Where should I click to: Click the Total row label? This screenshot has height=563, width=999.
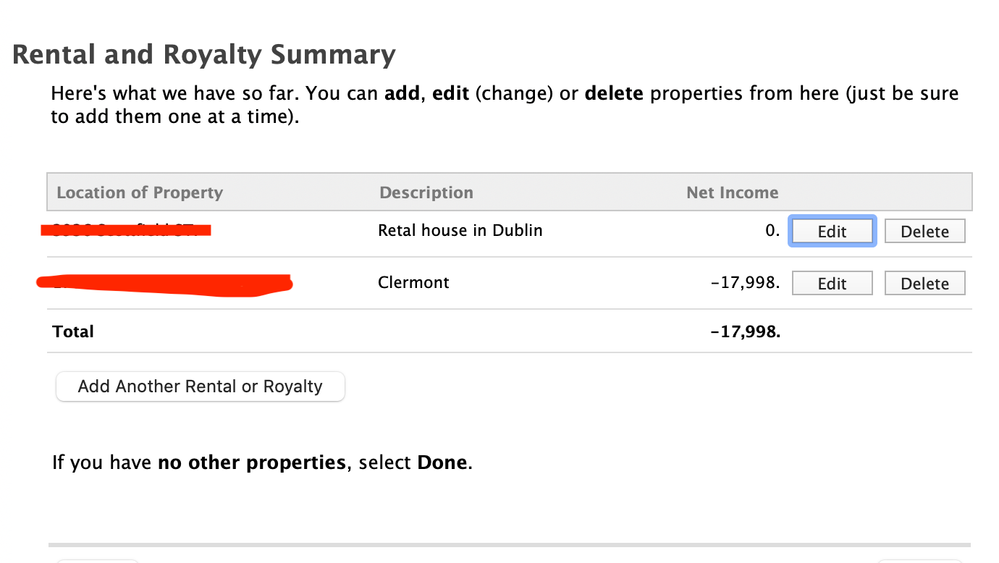(73, 331)
